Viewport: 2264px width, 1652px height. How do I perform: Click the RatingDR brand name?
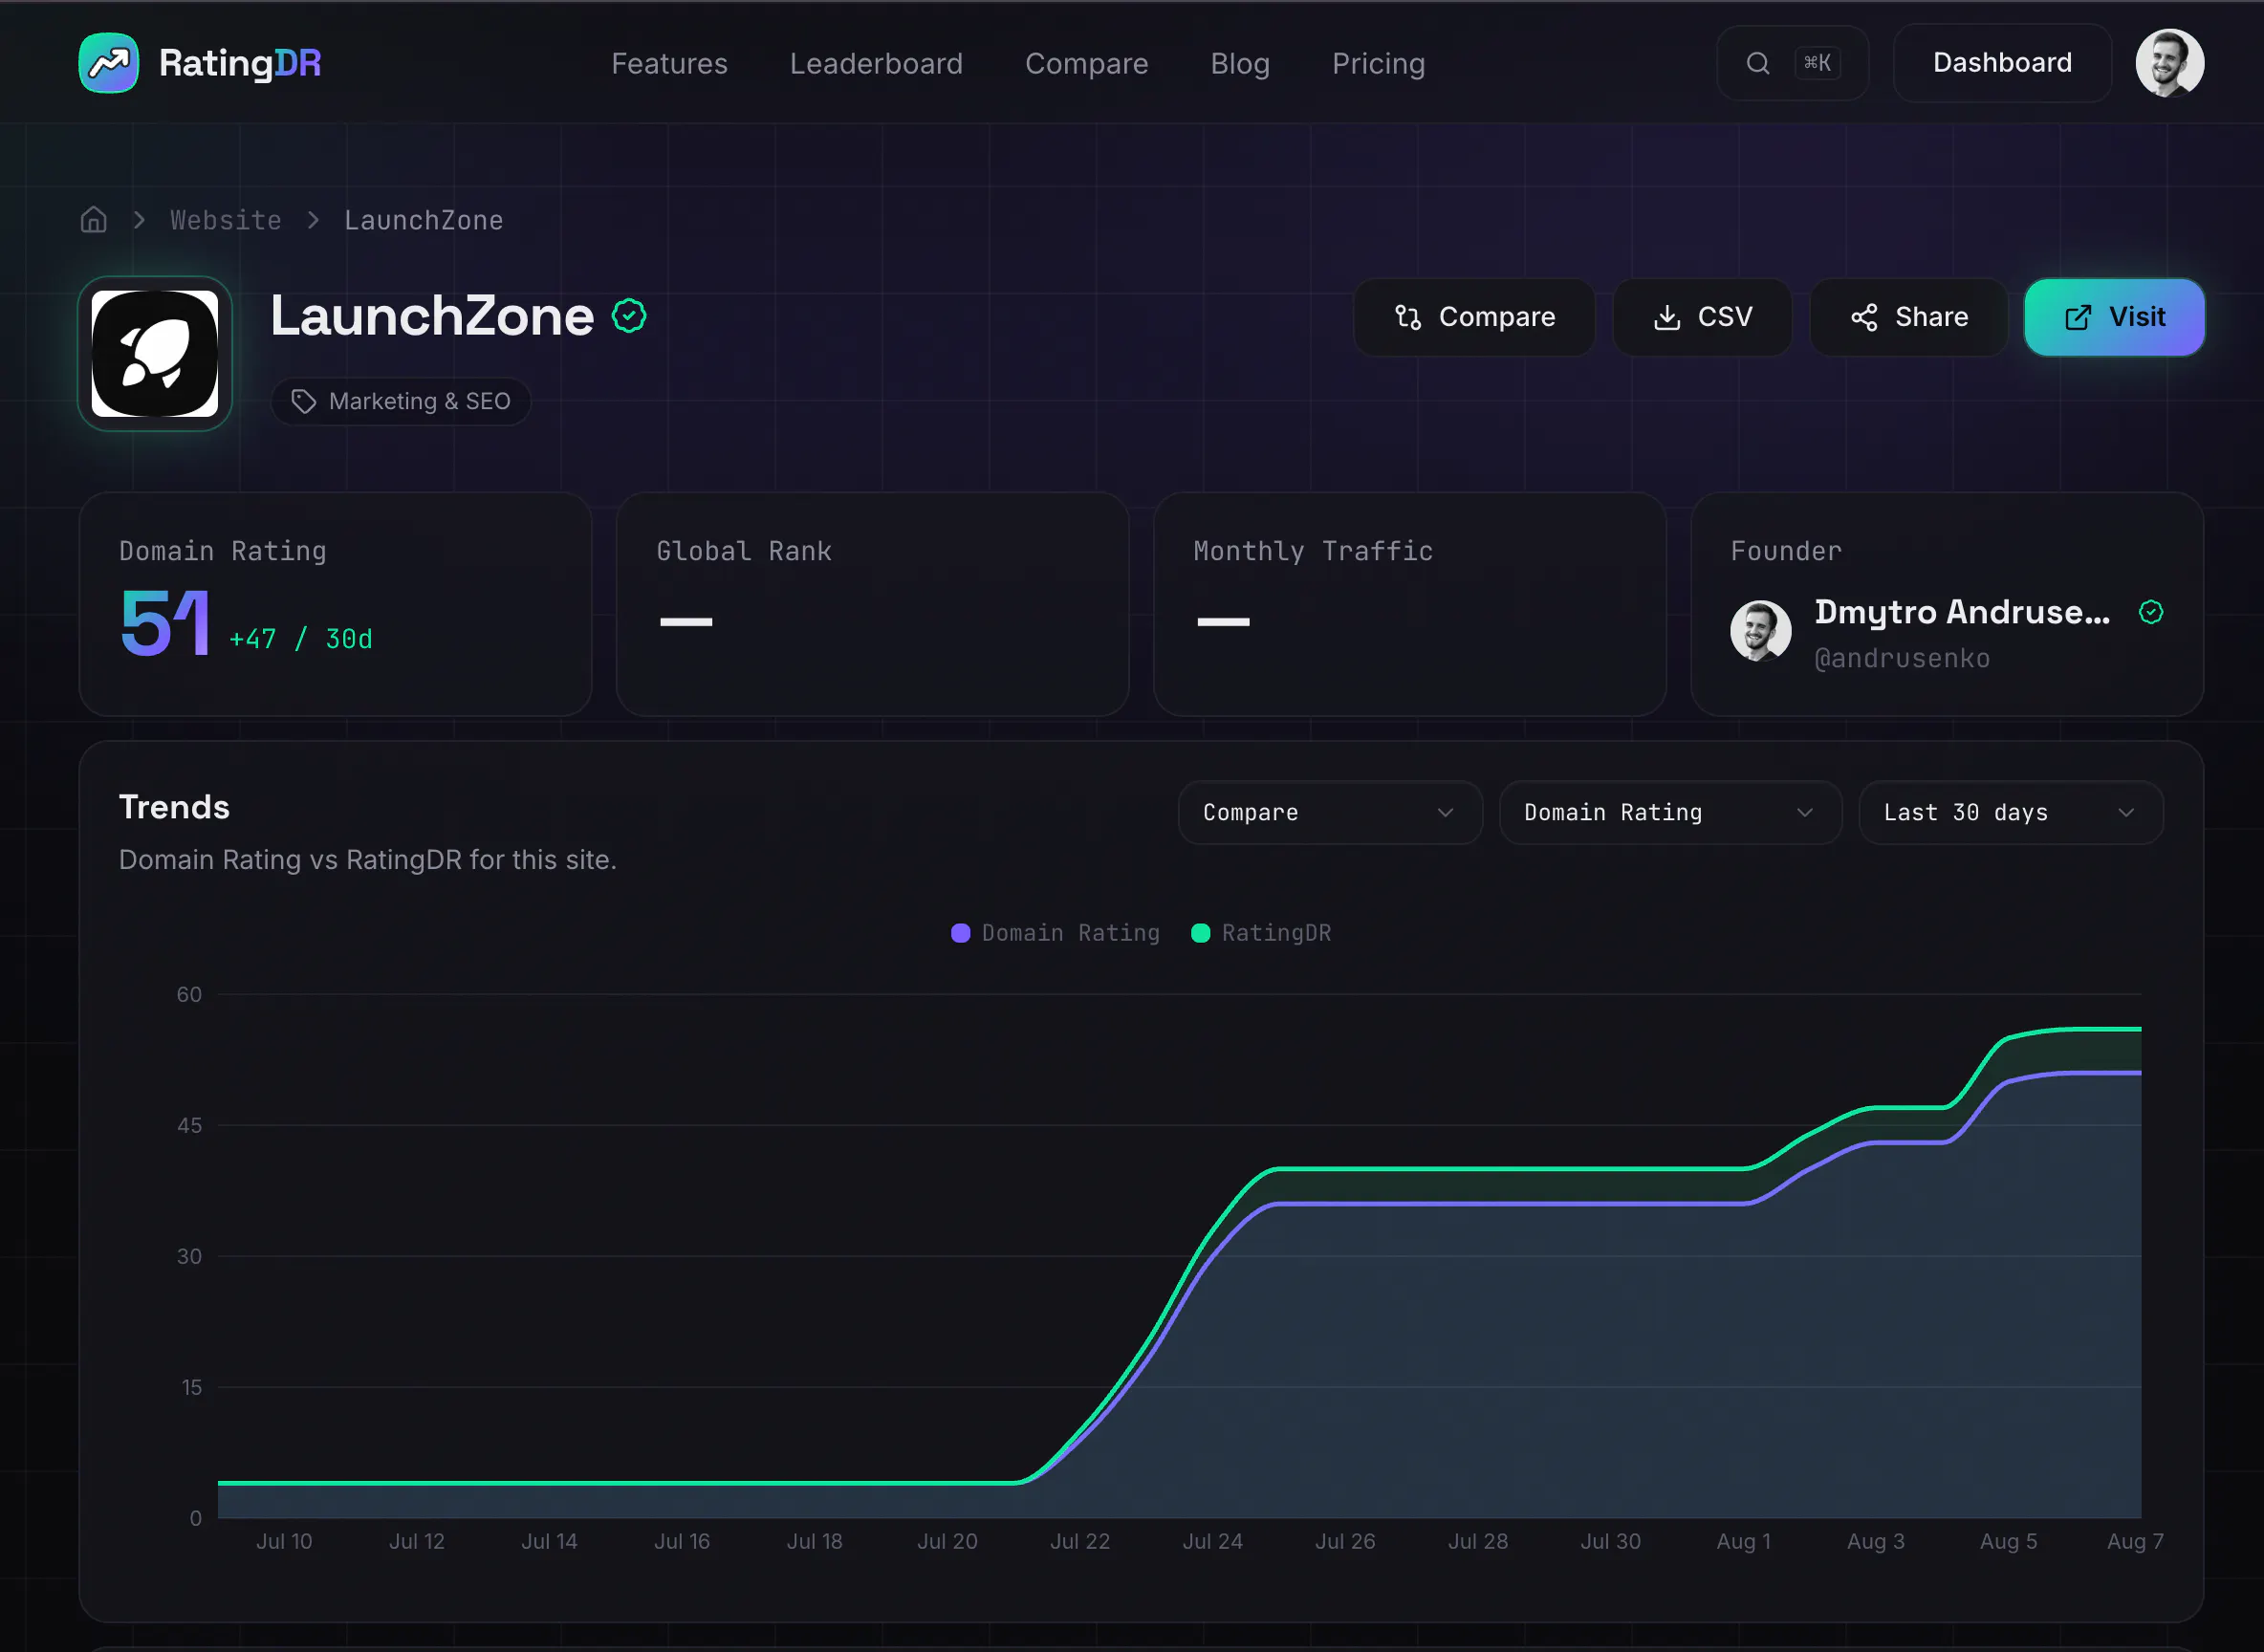pyautogui.click(x=240, y=63)
